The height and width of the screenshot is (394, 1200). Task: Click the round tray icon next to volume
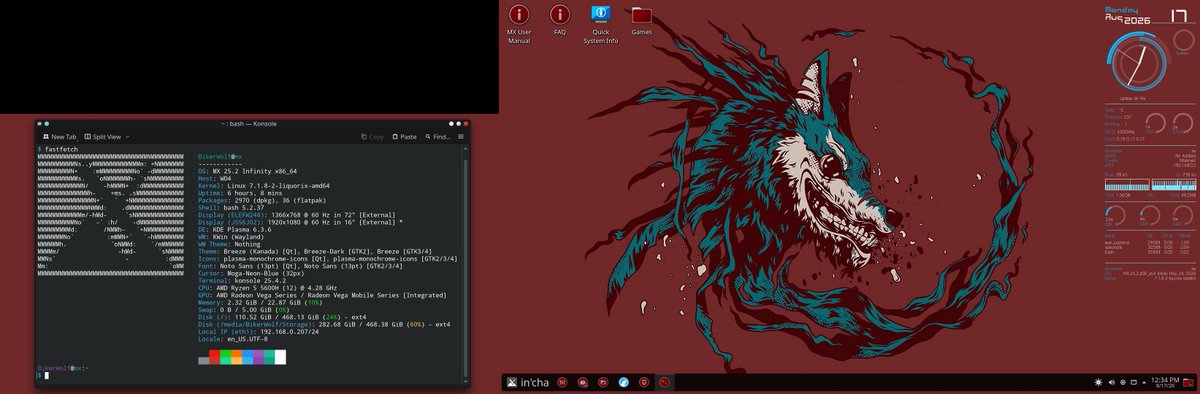click(x=1123, y=382)
